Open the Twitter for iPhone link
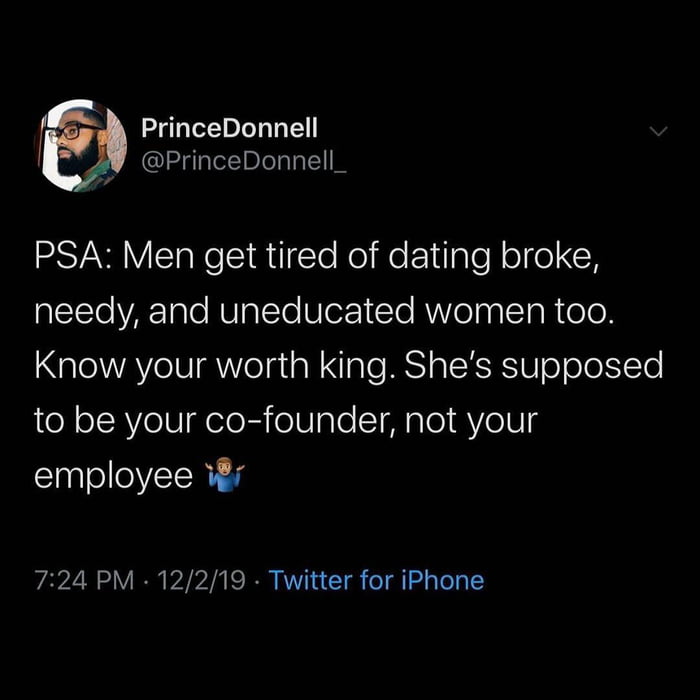This screenshot has width=700, height=700. [x=376, y=580]
